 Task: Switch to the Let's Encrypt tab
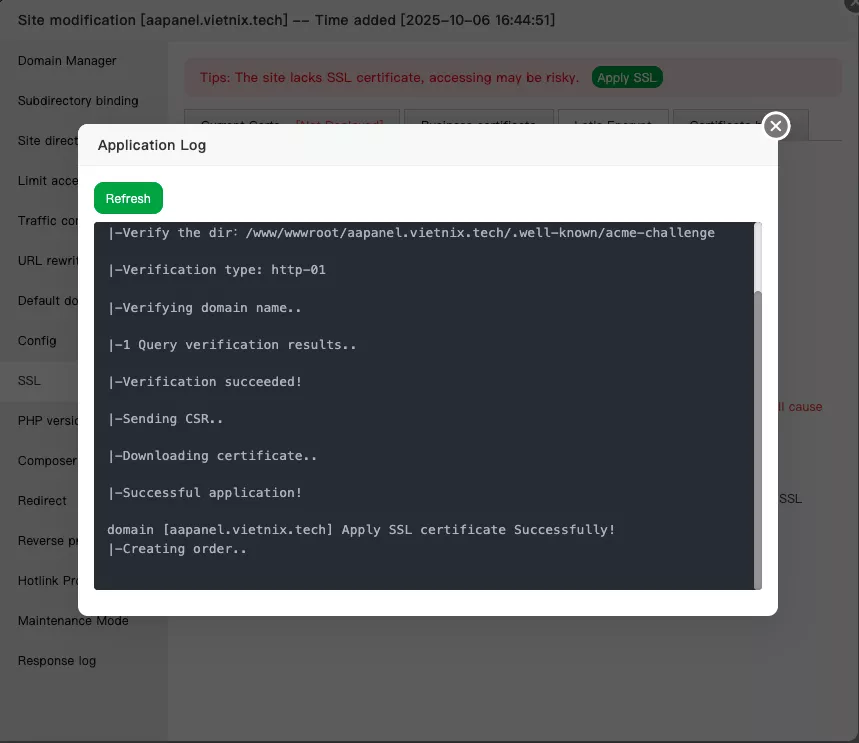click(x=613, y=113)
